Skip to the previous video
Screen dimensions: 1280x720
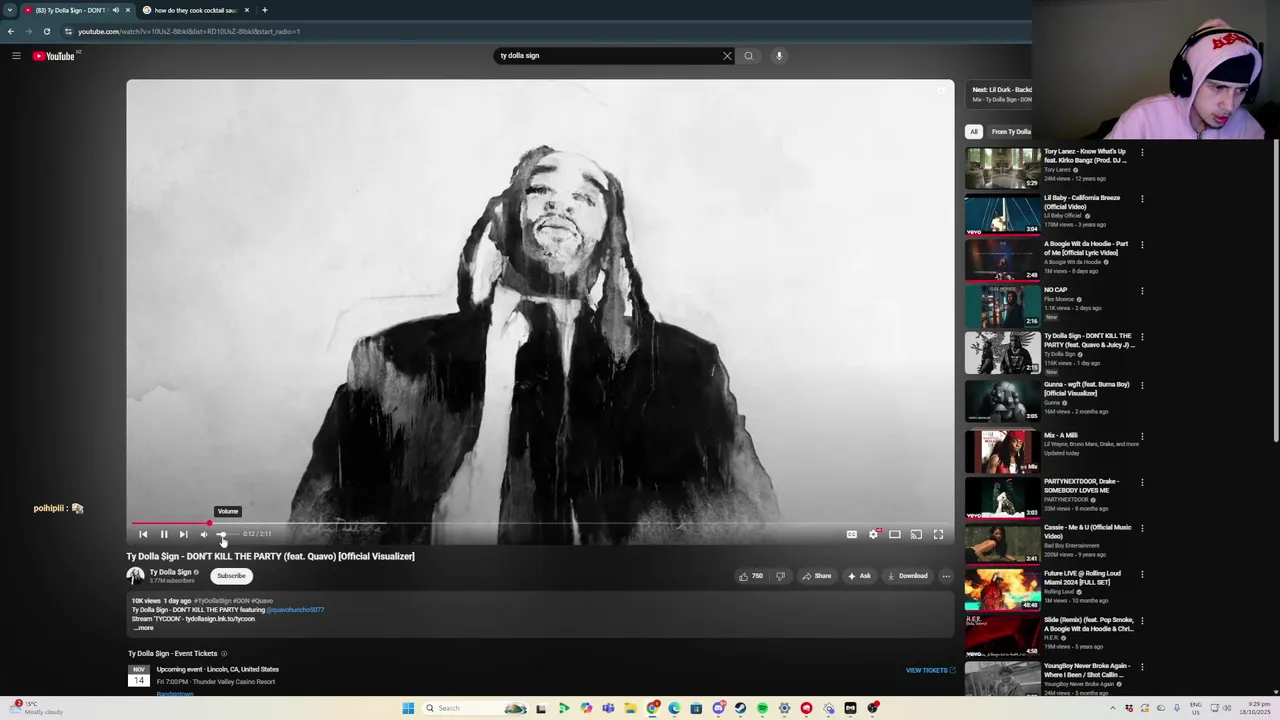[143, 534]
